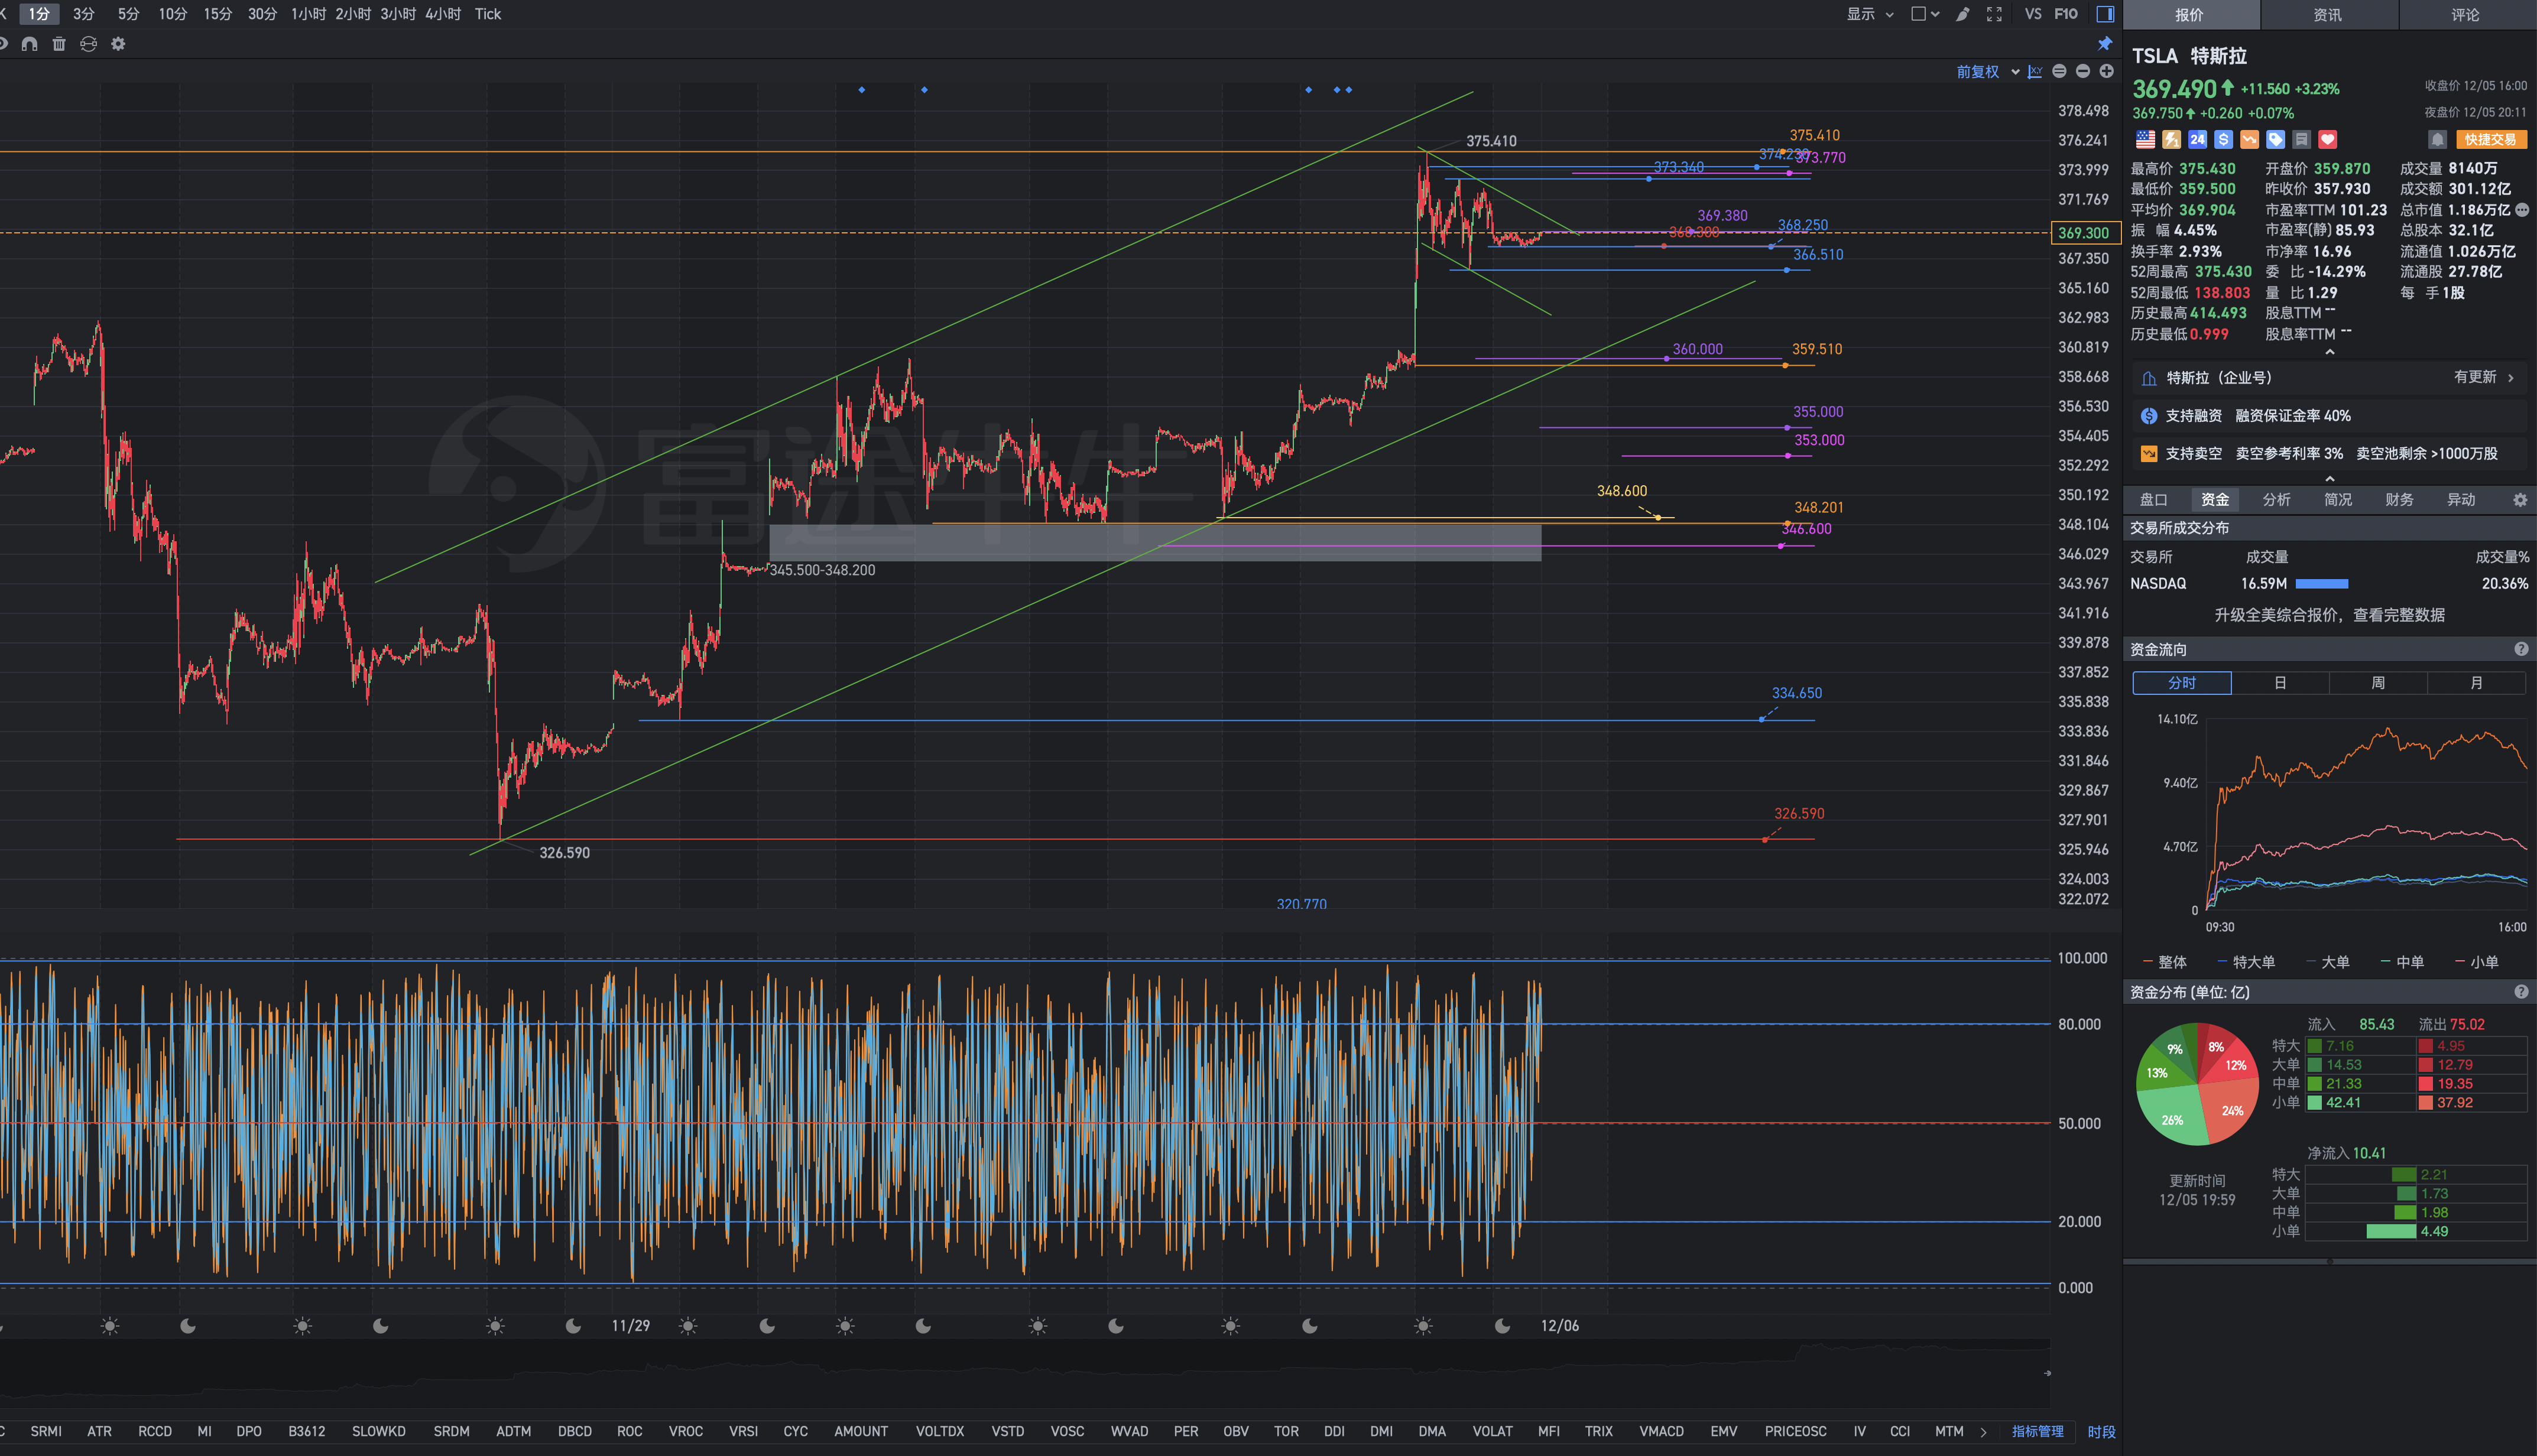Delete drawings with the trash icon

pyautogui.click(x=59, y=44)
